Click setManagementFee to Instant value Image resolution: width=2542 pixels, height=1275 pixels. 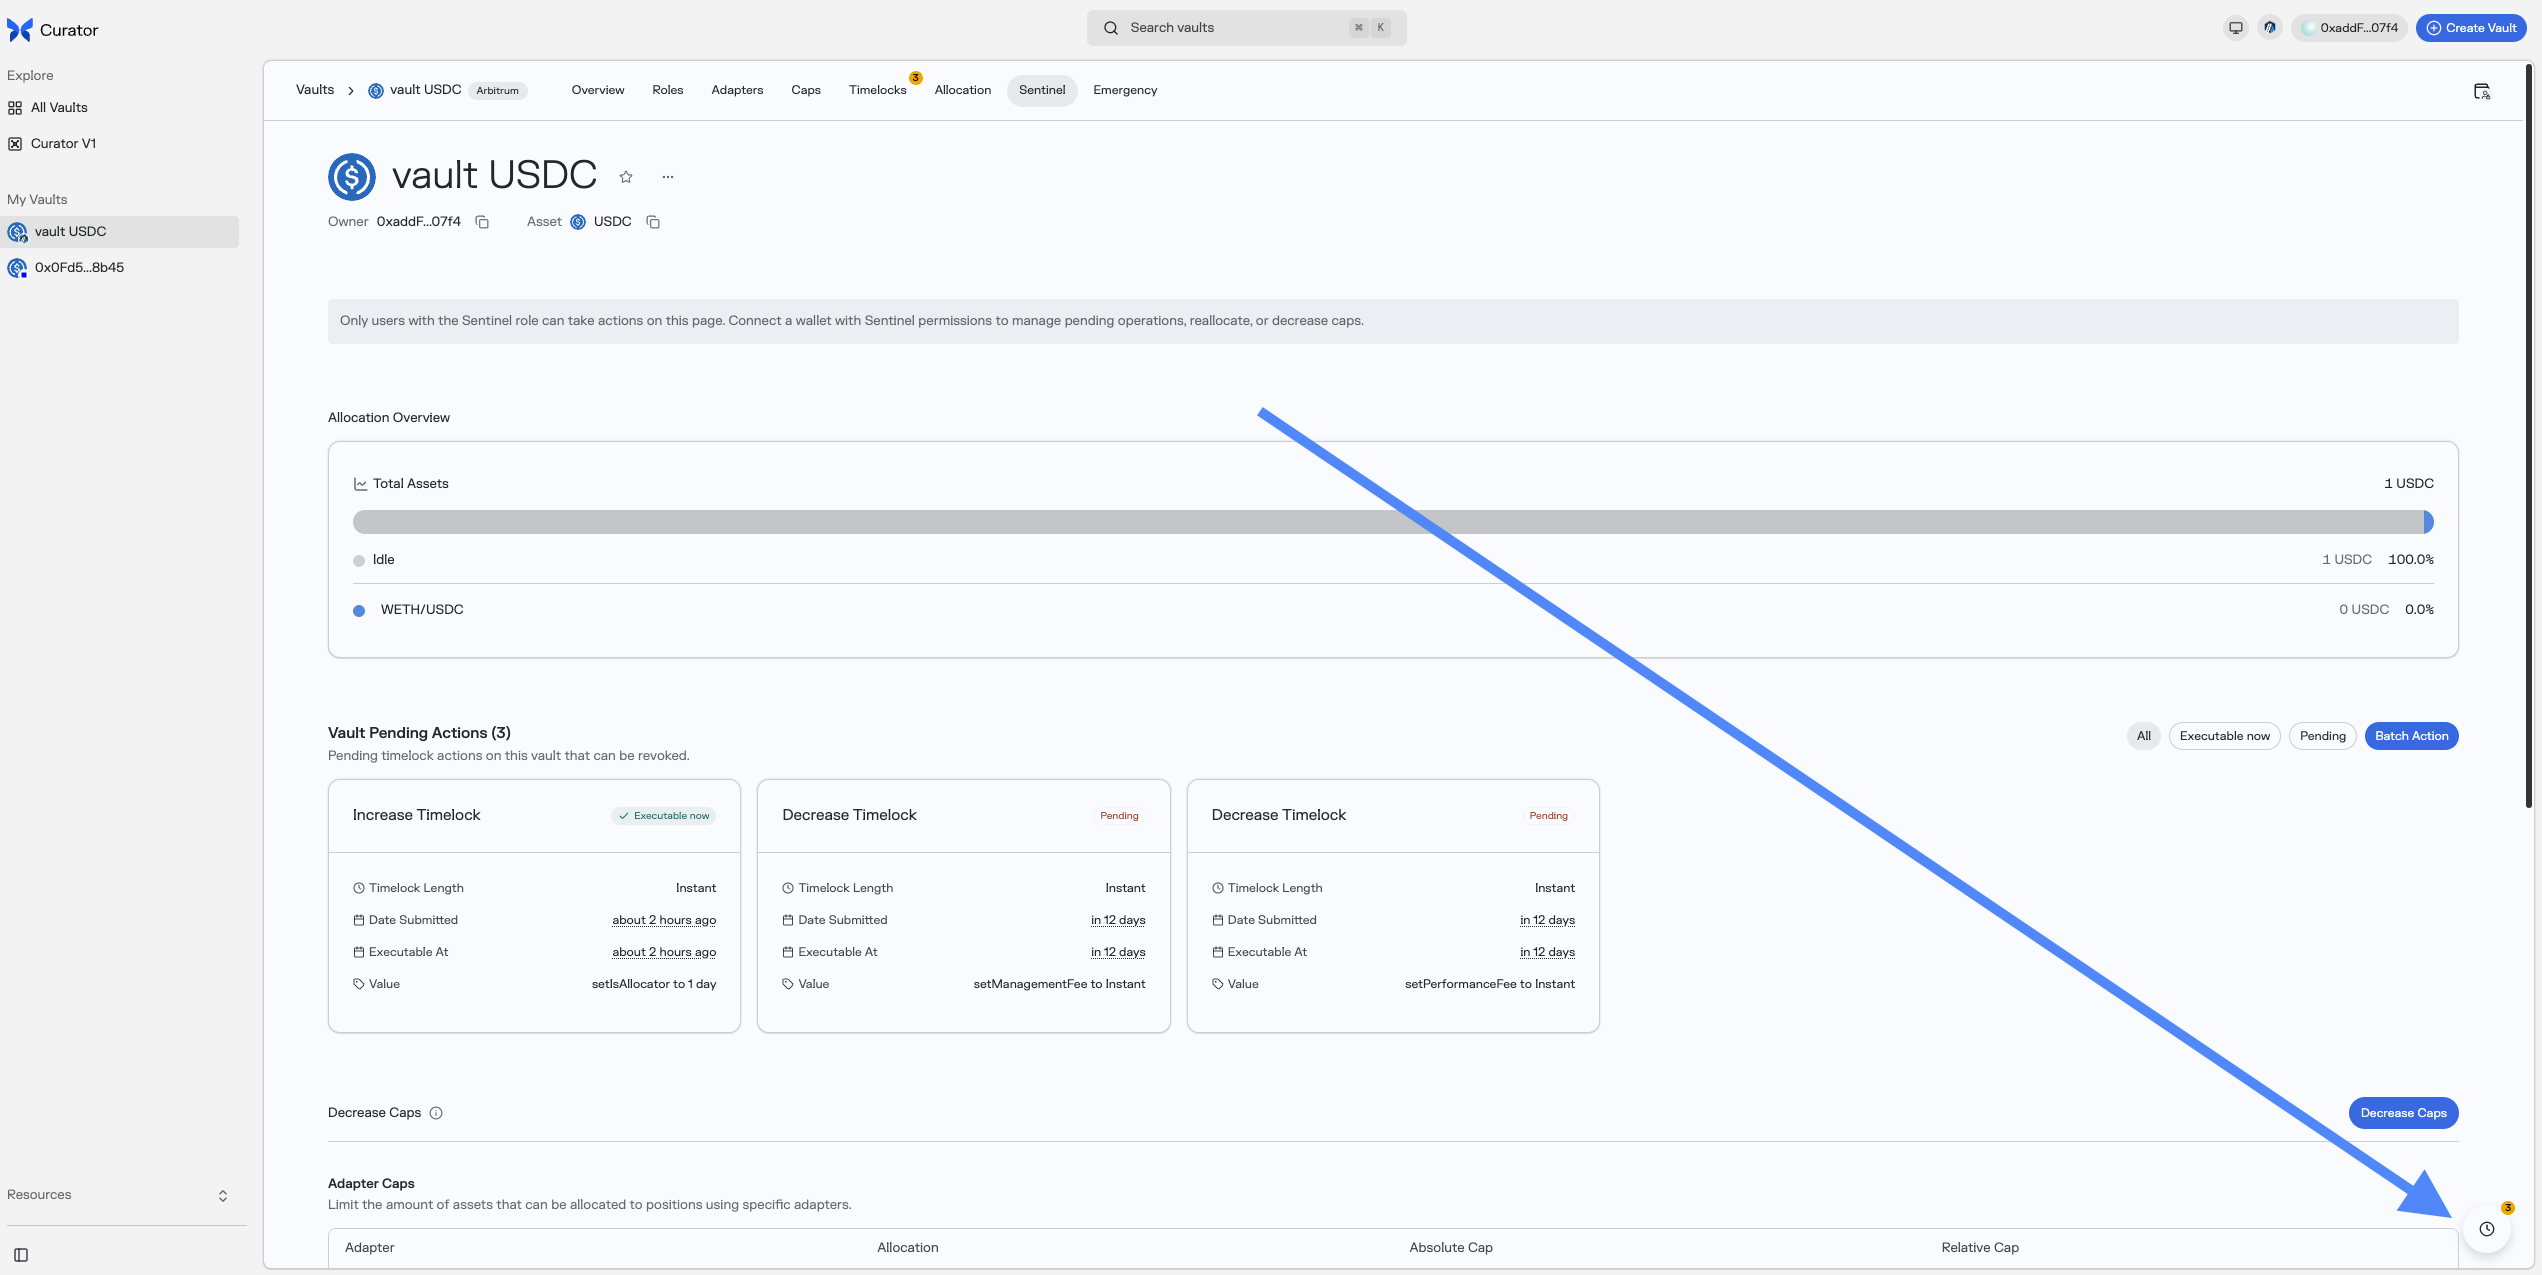point(1060,984)
